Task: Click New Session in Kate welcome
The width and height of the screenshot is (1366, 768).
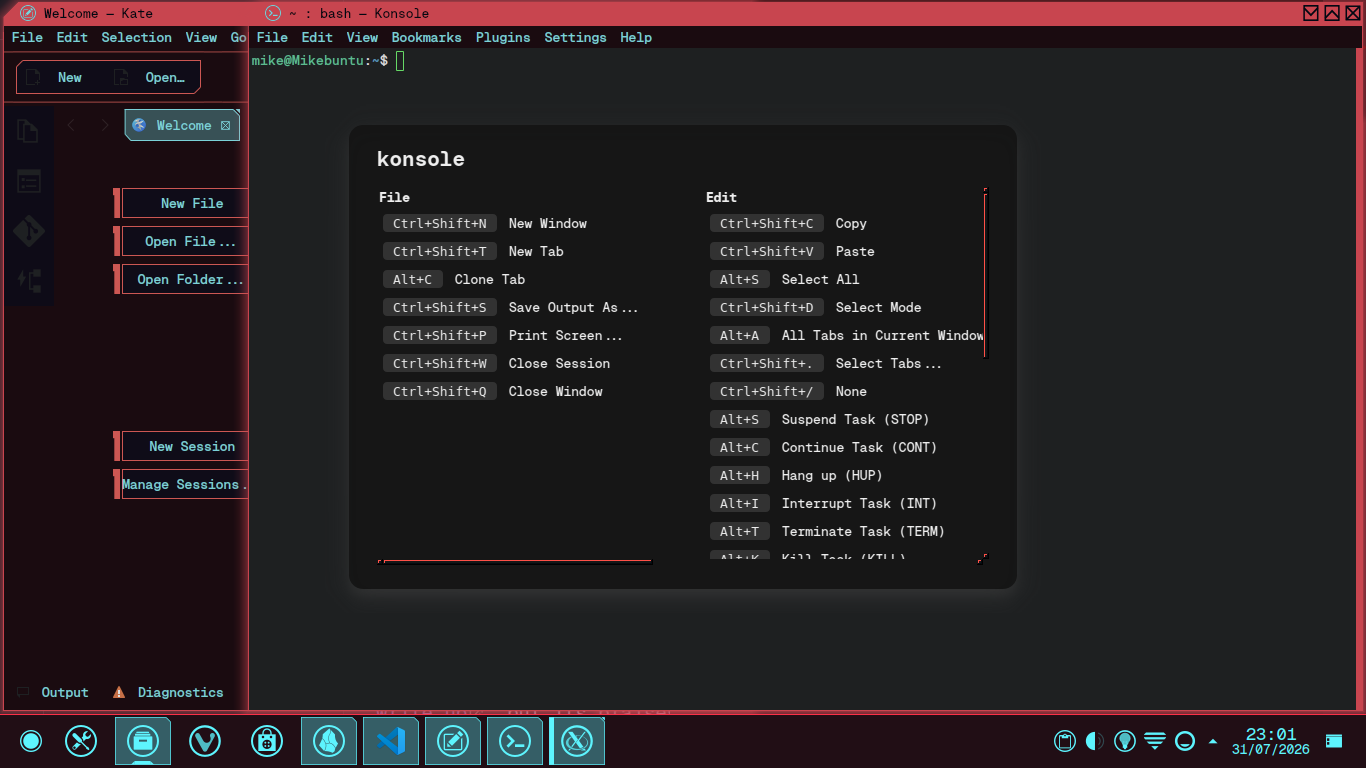Action: pyautogui.click(x=184, y=446)
